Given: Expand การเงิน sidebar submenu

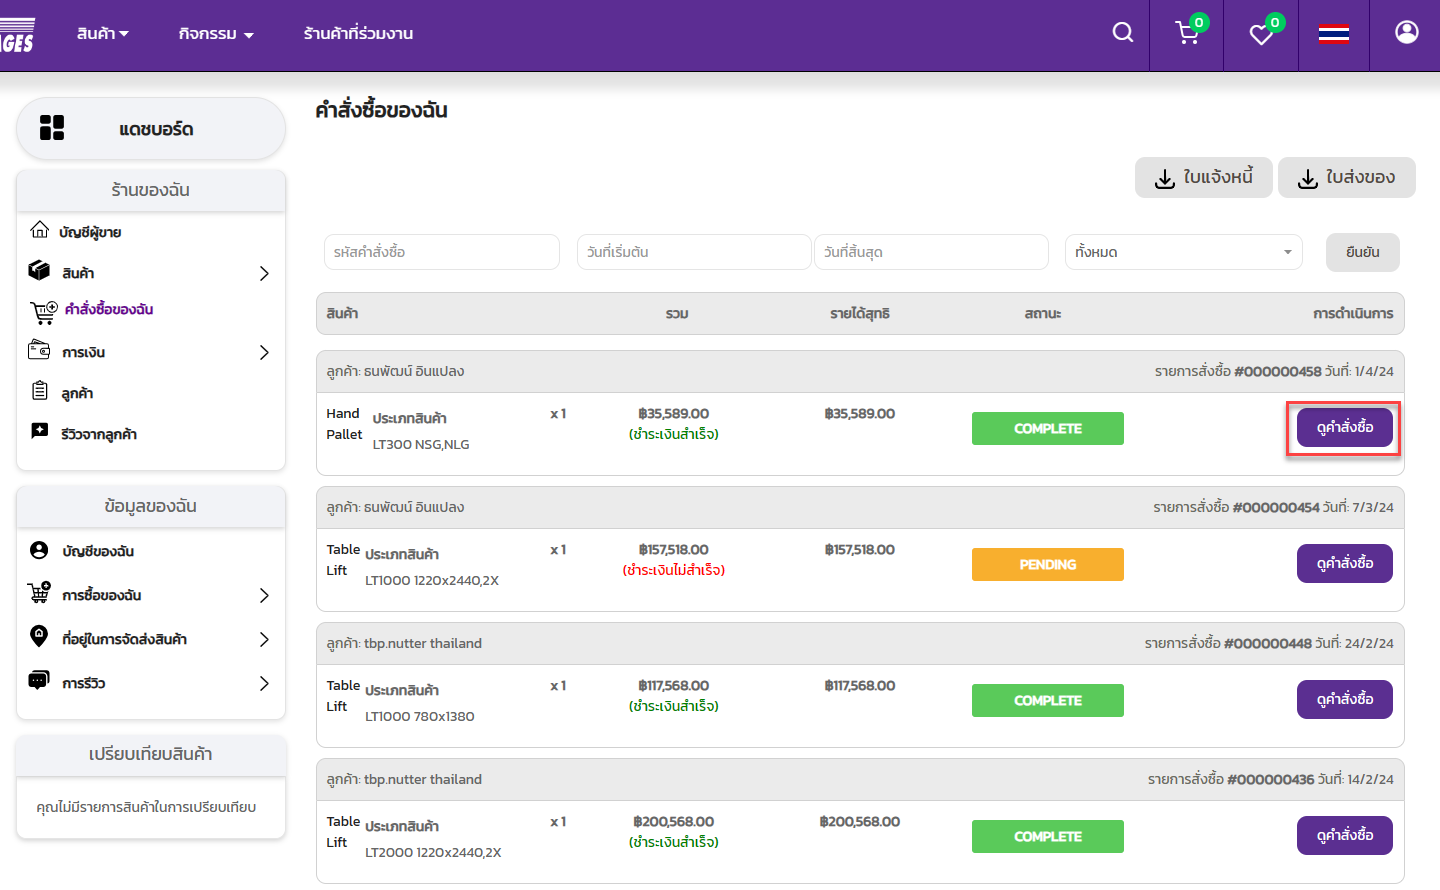Looking at the screenshot, I should click(x=264, y=352).
